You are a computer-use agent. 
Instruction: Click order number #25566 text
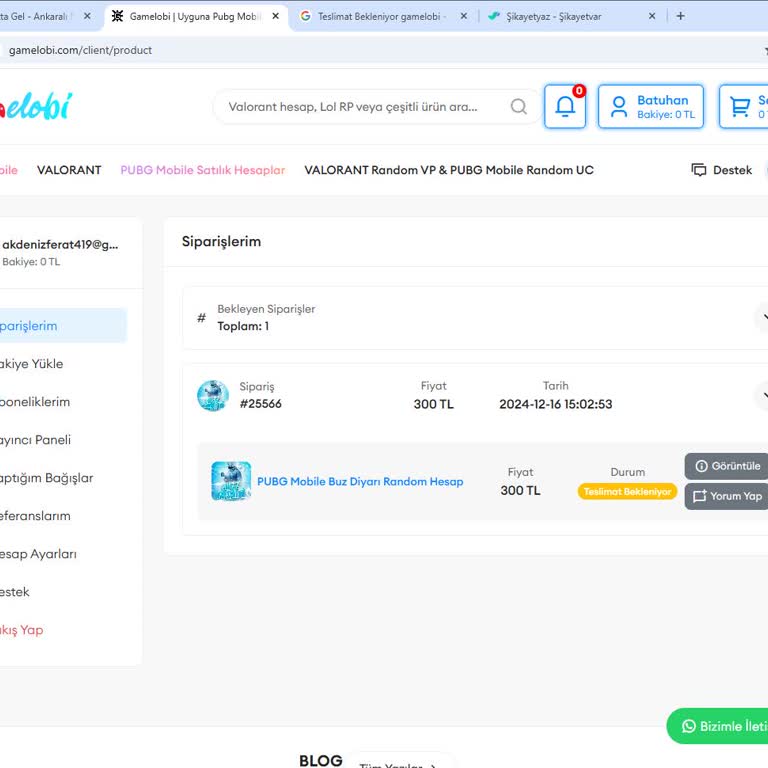coord(260,404)
